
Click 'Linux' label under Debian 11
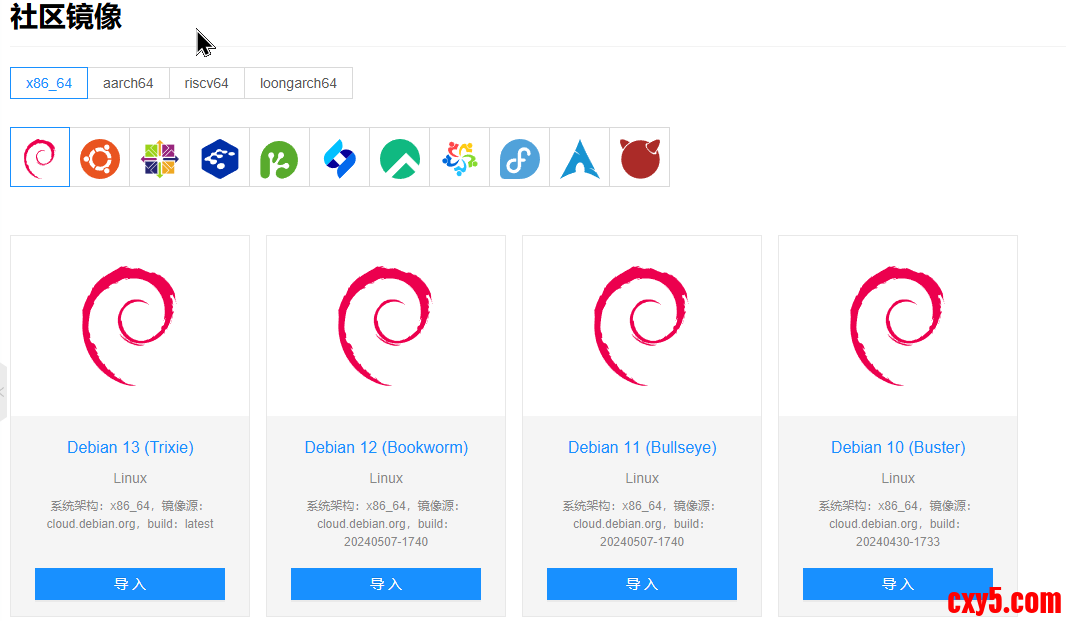coord(642,478)
